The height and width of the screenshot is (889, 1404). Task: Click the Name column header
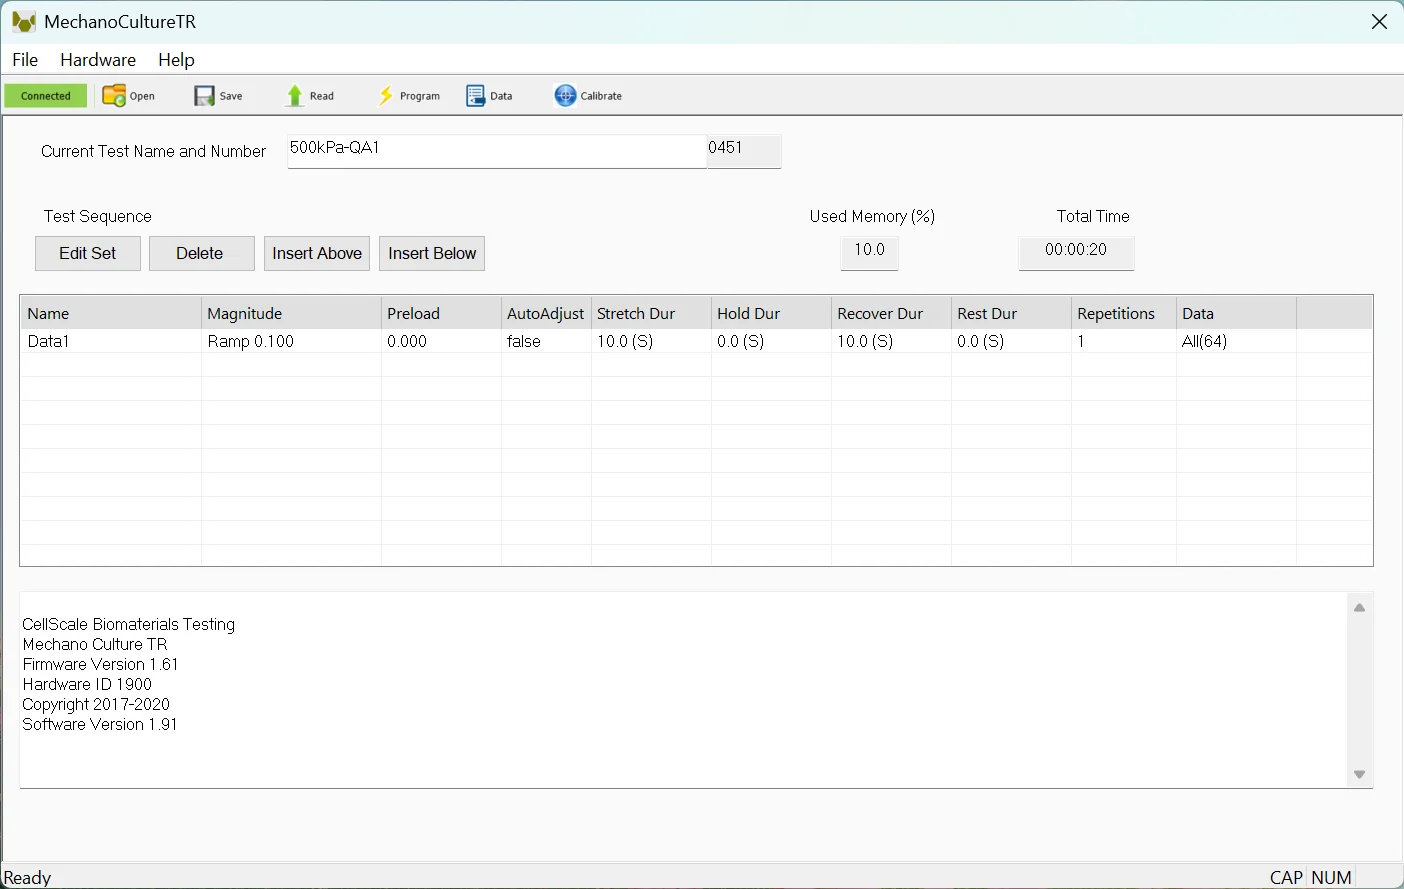tap(111, 313)
